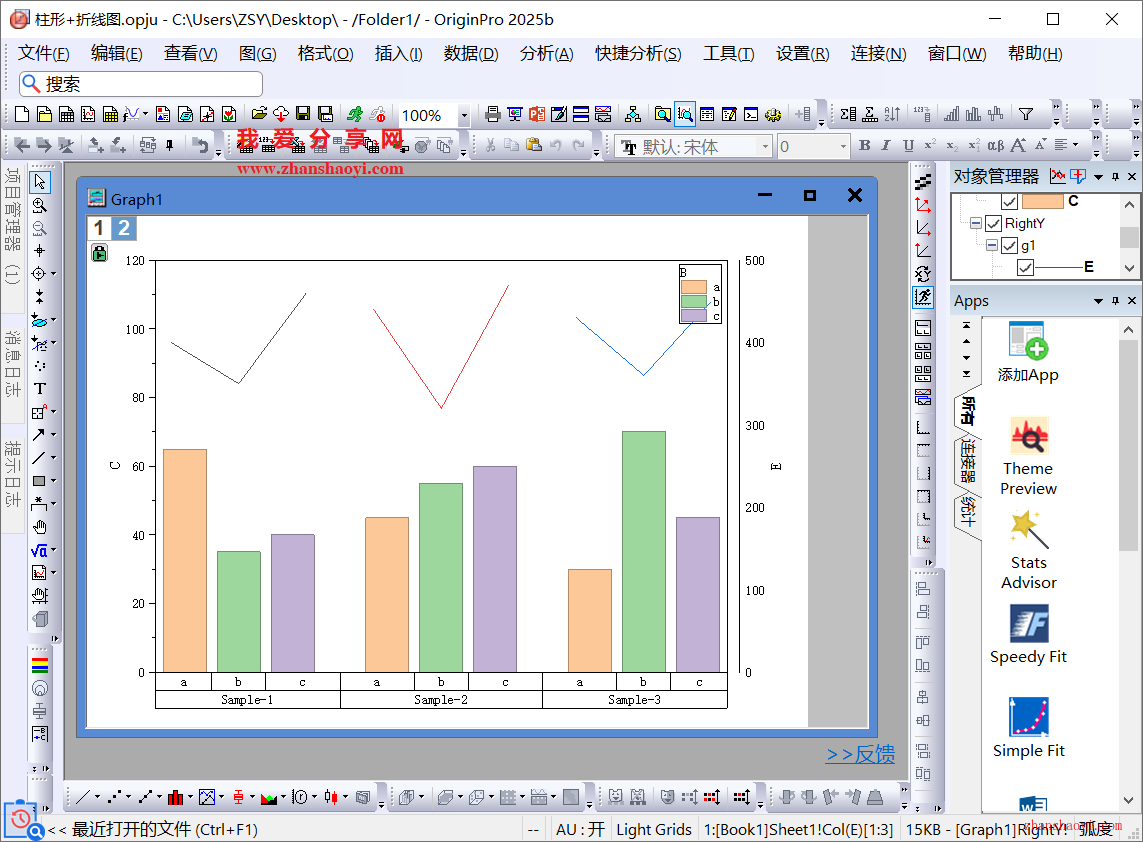This screenshot has height=842, width=1143.
Task: Toggle visibility checkbox for plot E
Action: (x=1025, y=267)
